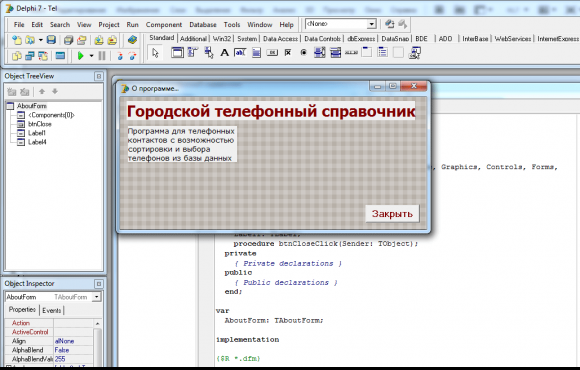The height and width of the screenshot is (370, 580).
Task: Pick the CheckBox component in palette
Action: click(x=288, y=53)
